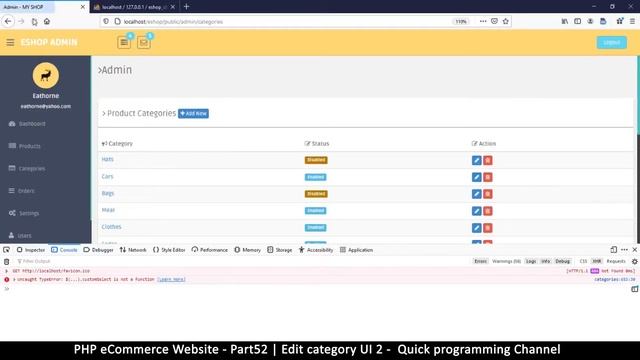Click the edit pencil for Cars
Viewport: 640px width, 360px height.
pos(476,177)
